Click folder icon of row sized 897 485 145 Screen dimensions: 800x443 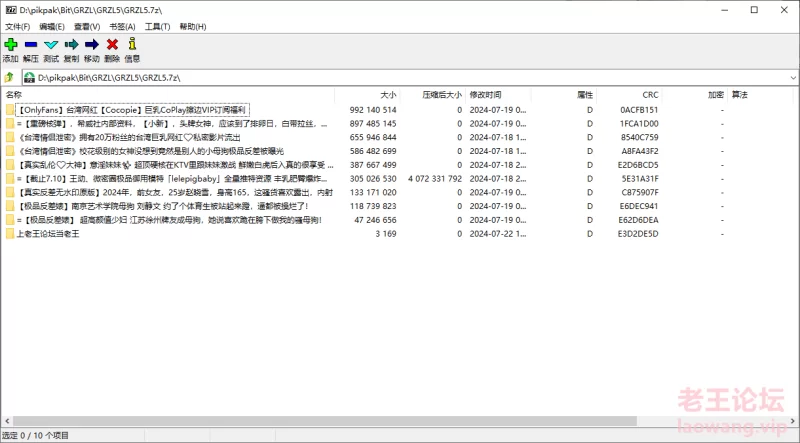[10, 124]
